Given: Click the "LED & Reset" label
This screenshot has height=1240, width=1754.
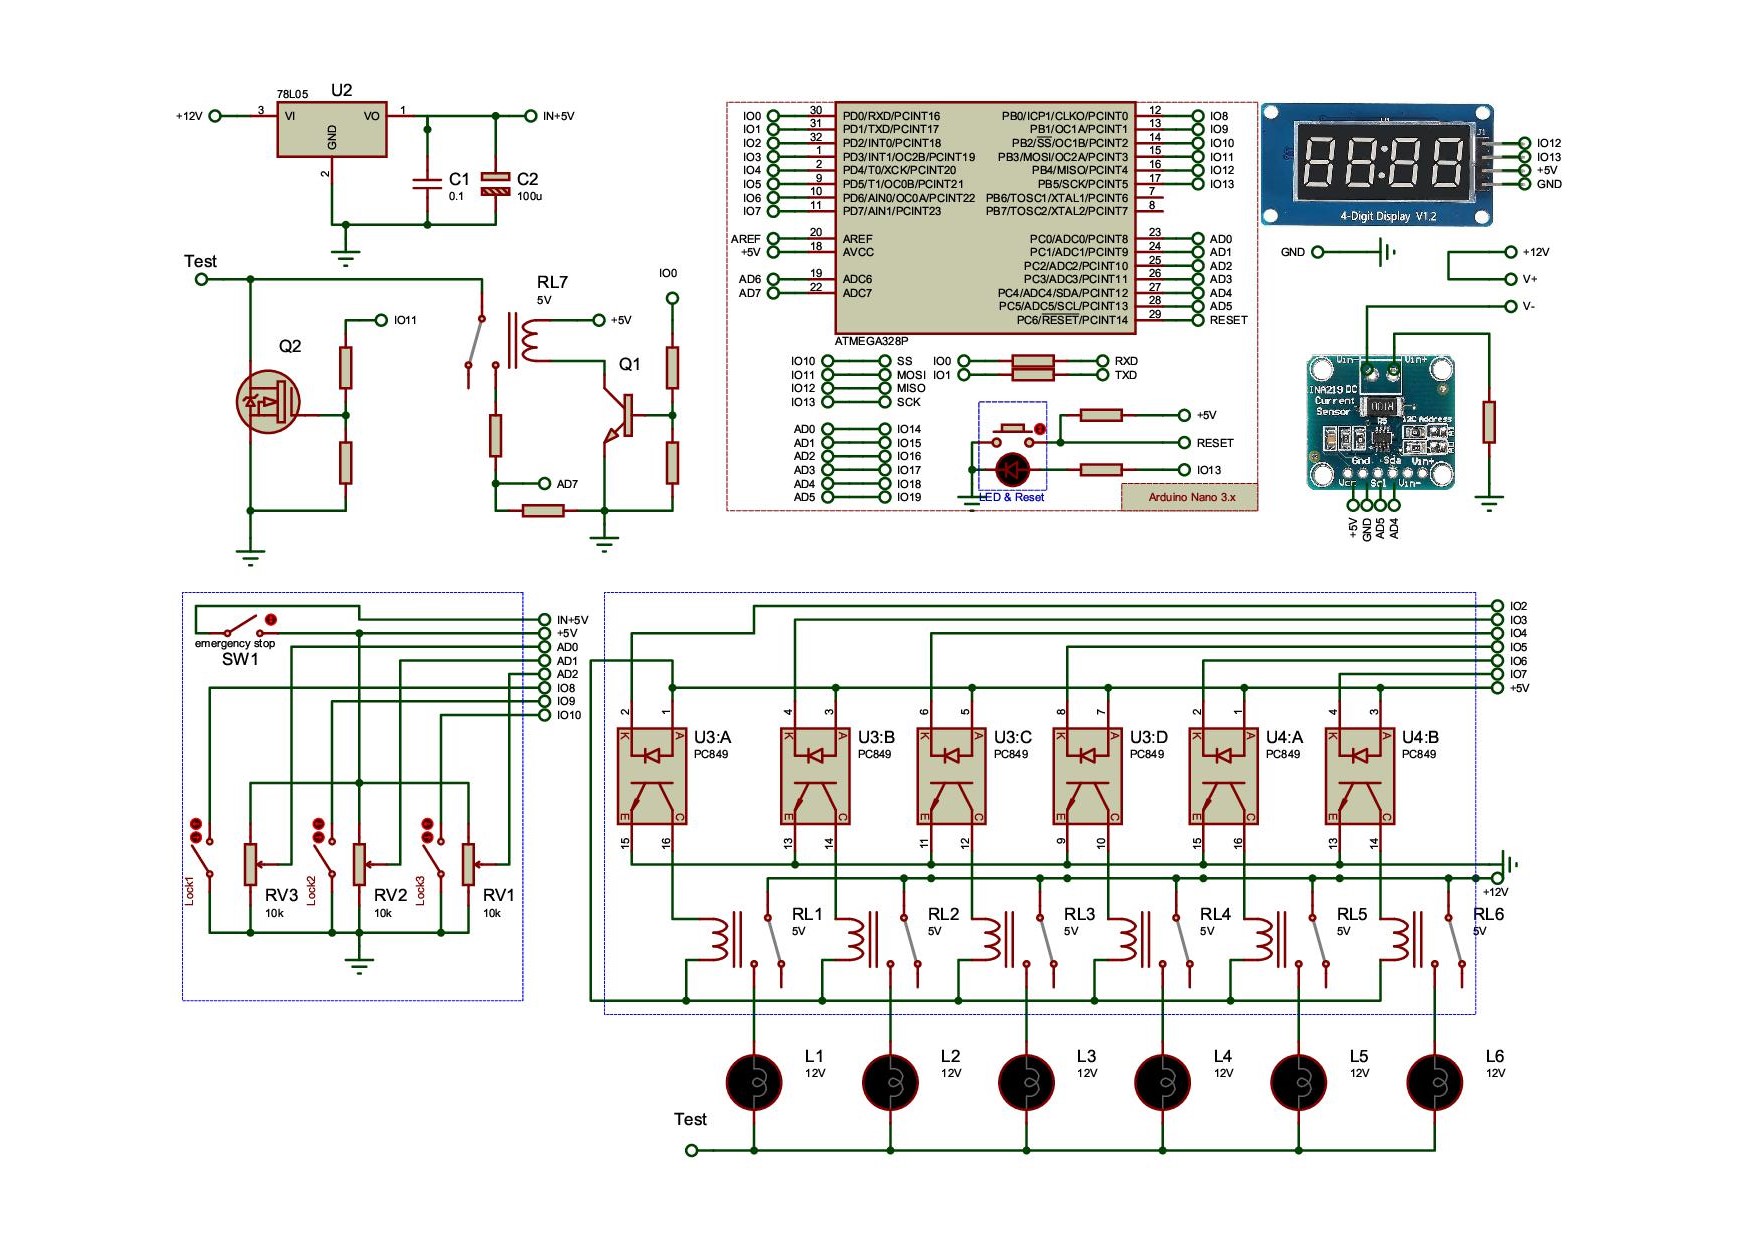Looking at the screenshot, I should pos(1012,497).
